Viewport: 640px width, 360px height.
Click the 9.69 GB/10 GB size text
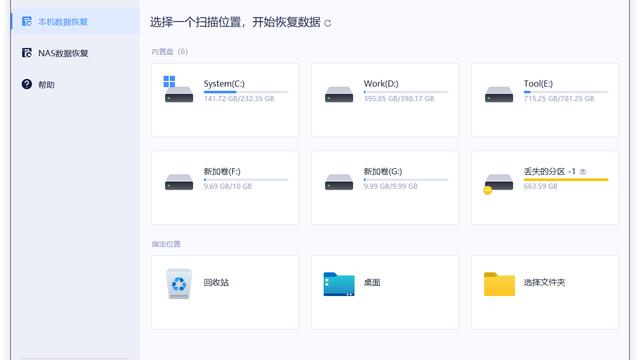pyautogui.click(x=228, y=187)
